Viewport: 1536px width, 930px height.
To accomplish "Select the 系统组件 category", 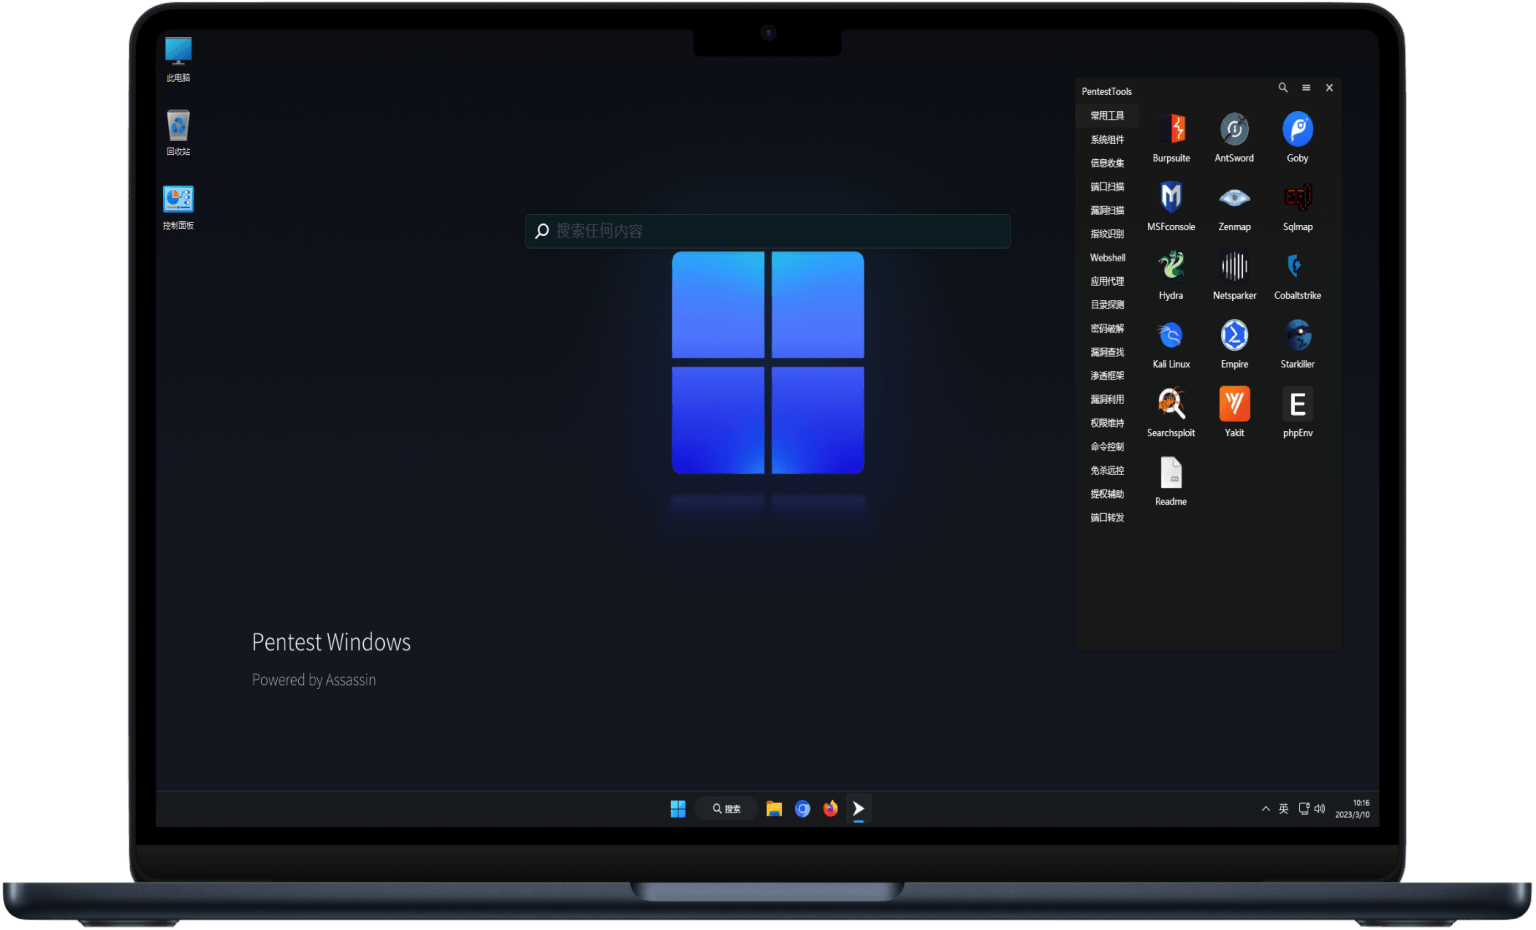I will (x=1107, y=140).
